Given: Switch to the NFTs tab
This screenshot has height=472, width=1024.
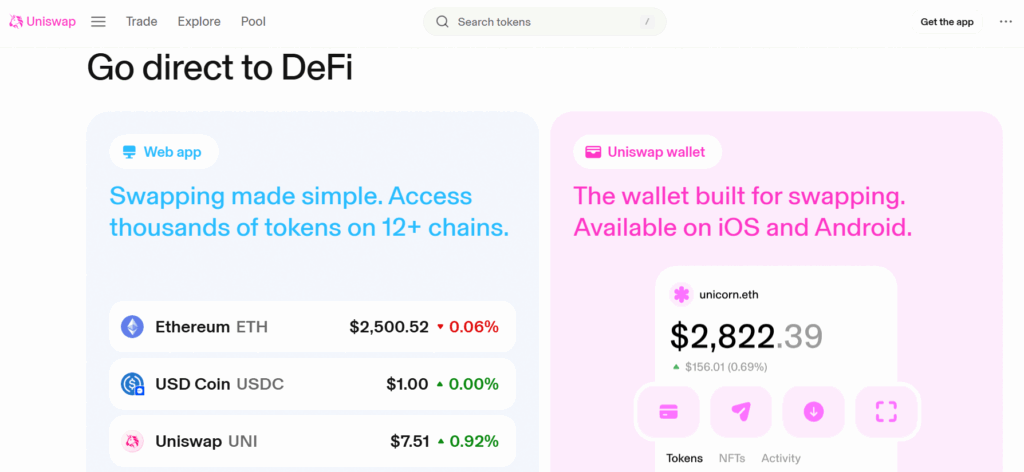Looking at the screenshot, I should (x=732, y=458).
